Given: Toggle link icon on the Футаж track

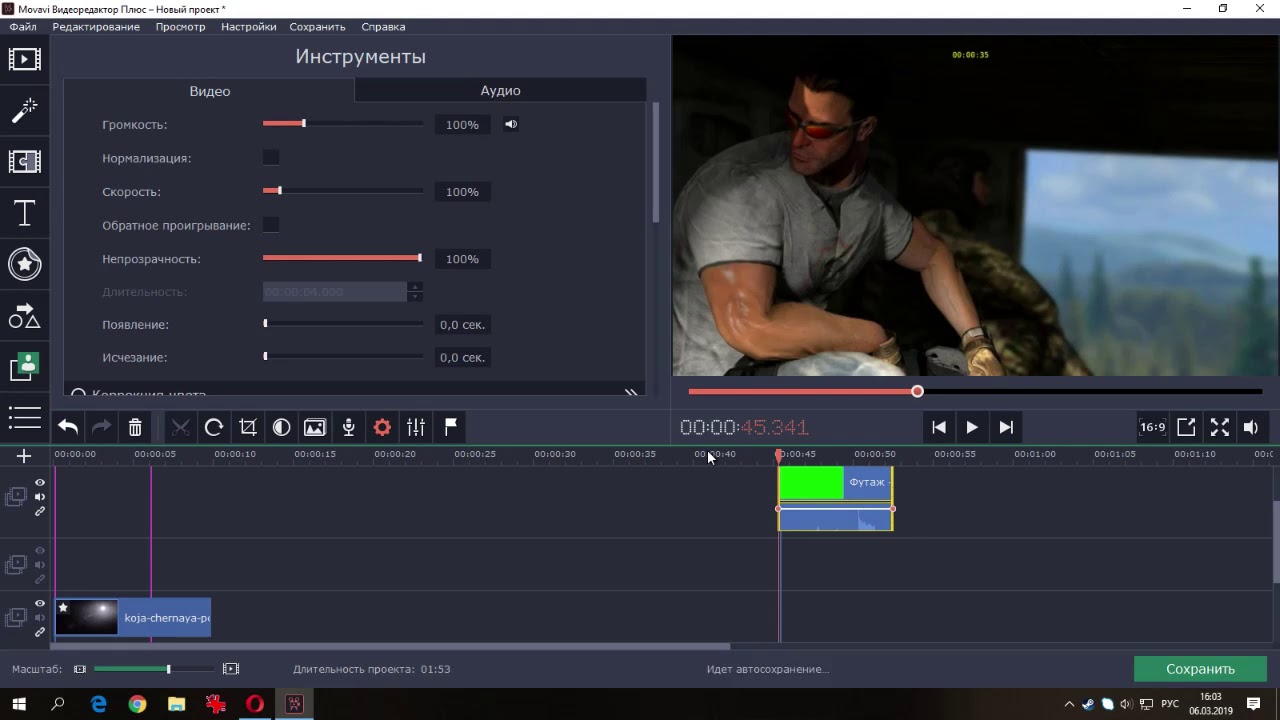Looking at the screenshot, I should coord(40,511).
